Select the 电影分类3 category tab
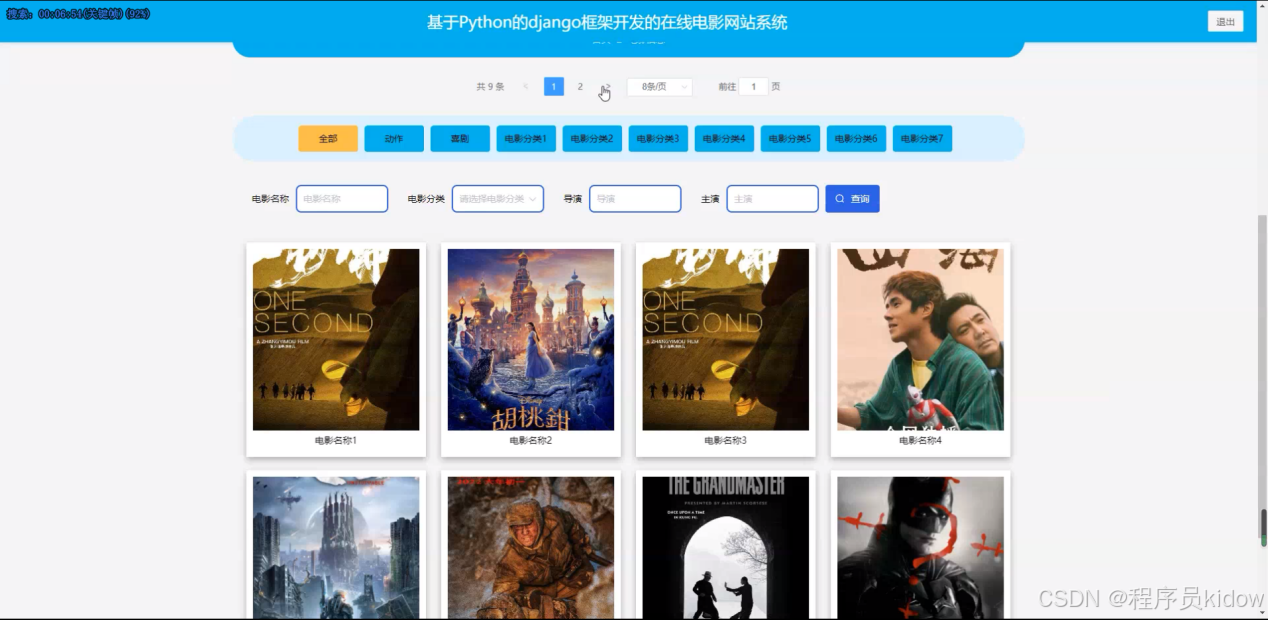The width and height of the screenshot is (1268, 620). [x=658, y=139]
